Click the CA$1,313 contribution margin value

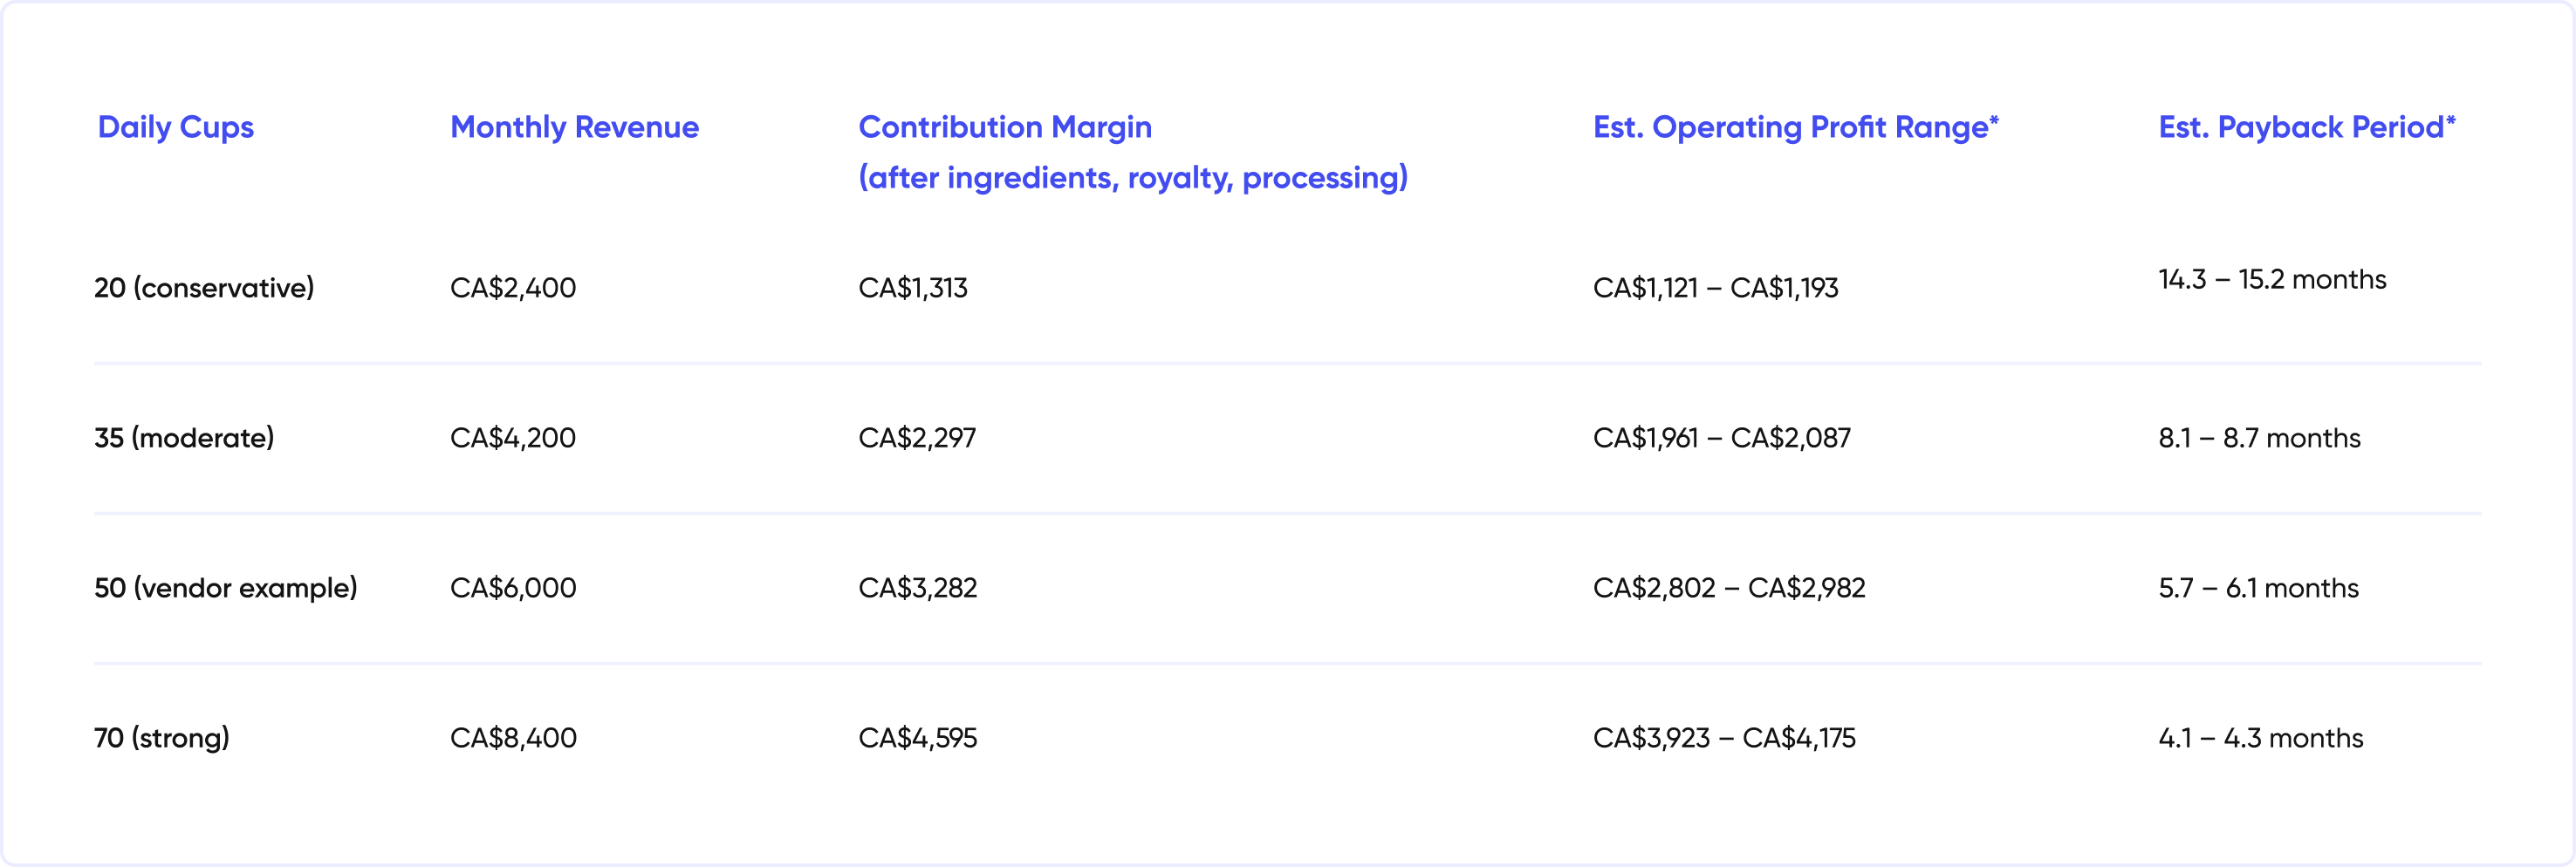913,288
